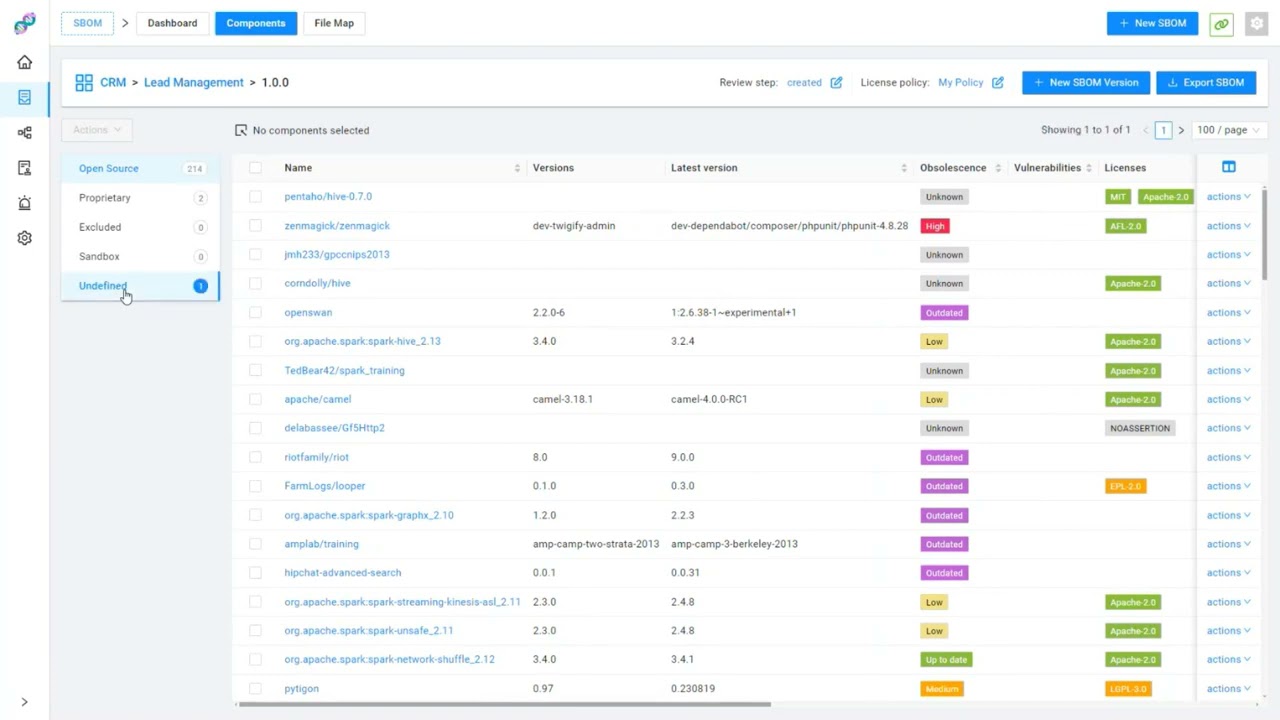1280x720 pixels.
Task: Open actions dropdown for pytigon row
Action: point(1228,688)
